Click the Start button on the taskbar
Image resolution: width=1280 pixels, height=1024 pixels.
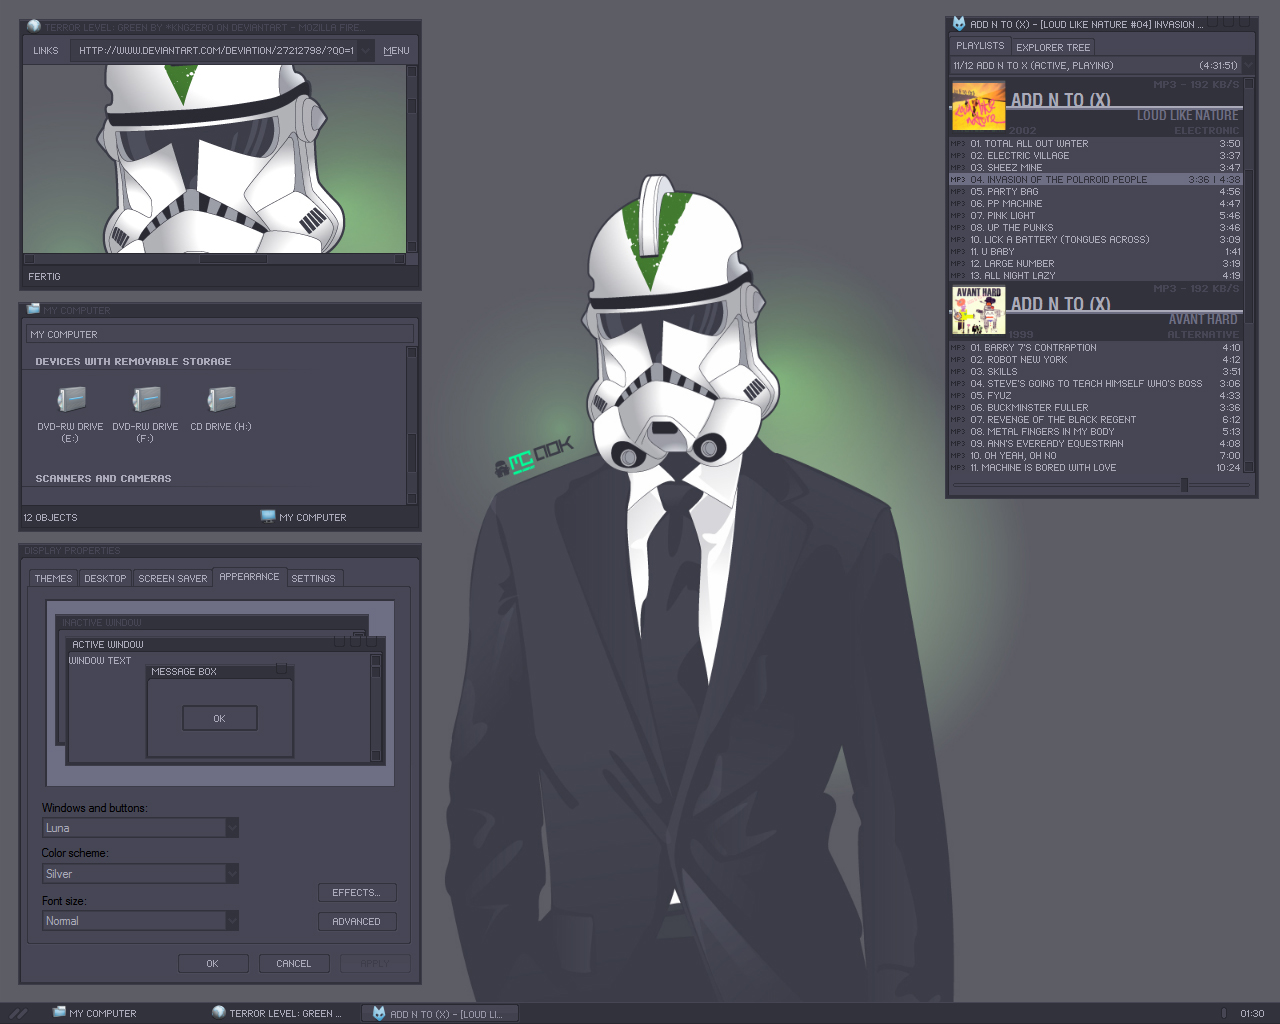(x=19, y=1013)
